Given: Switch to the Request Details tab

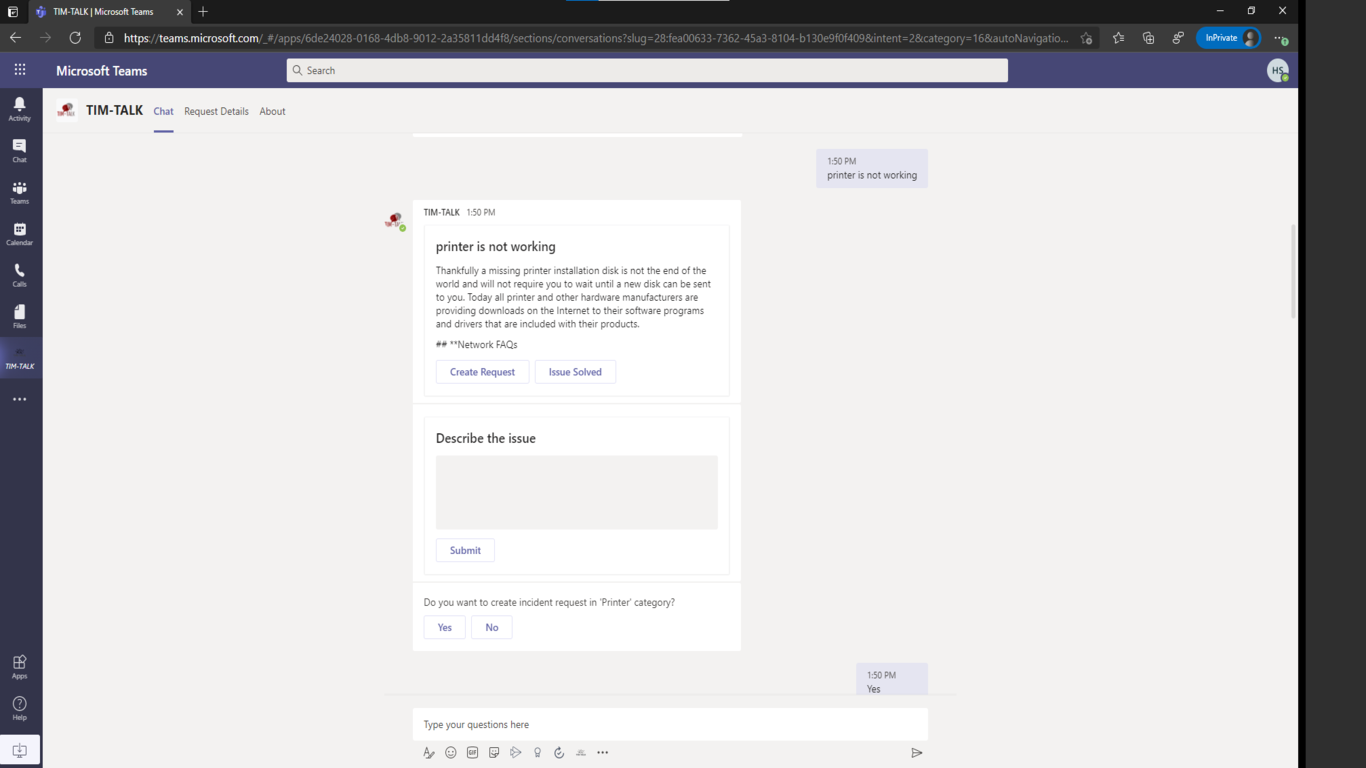Looking at the screenshot, I should tap(216, 111).
